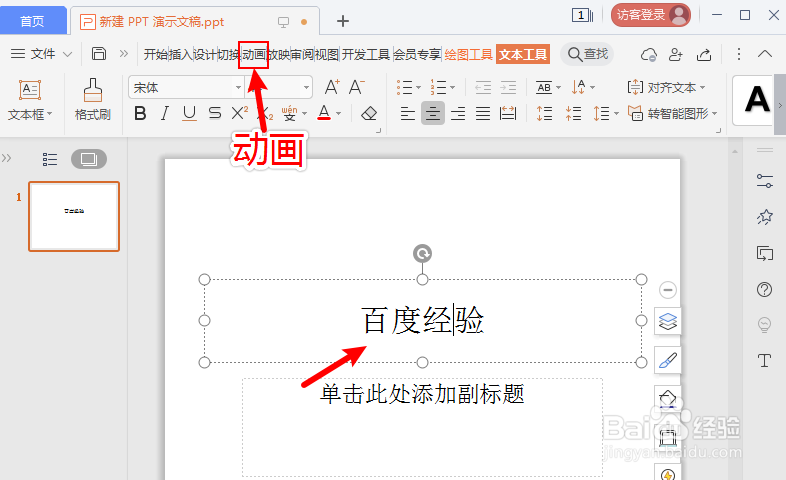Click the T text sidebar icon

click(764, 360)
